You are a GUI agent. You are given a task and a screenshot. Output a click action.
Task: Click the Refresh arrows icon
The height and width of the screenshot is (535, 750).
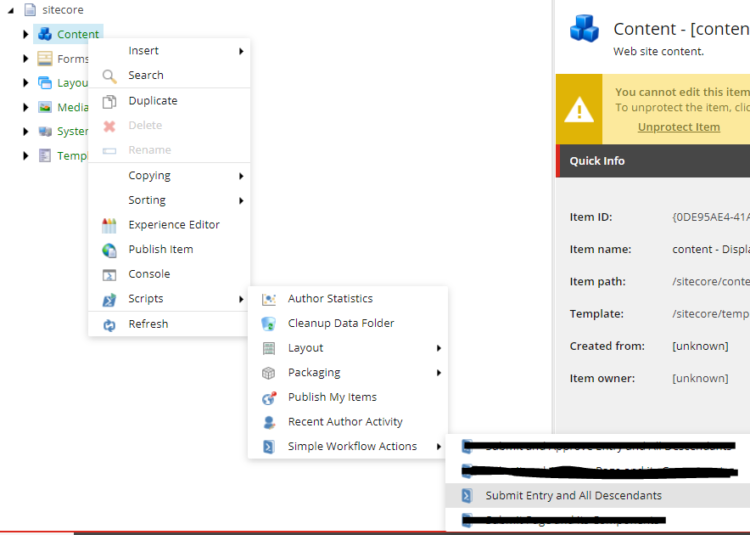(109, 324)
